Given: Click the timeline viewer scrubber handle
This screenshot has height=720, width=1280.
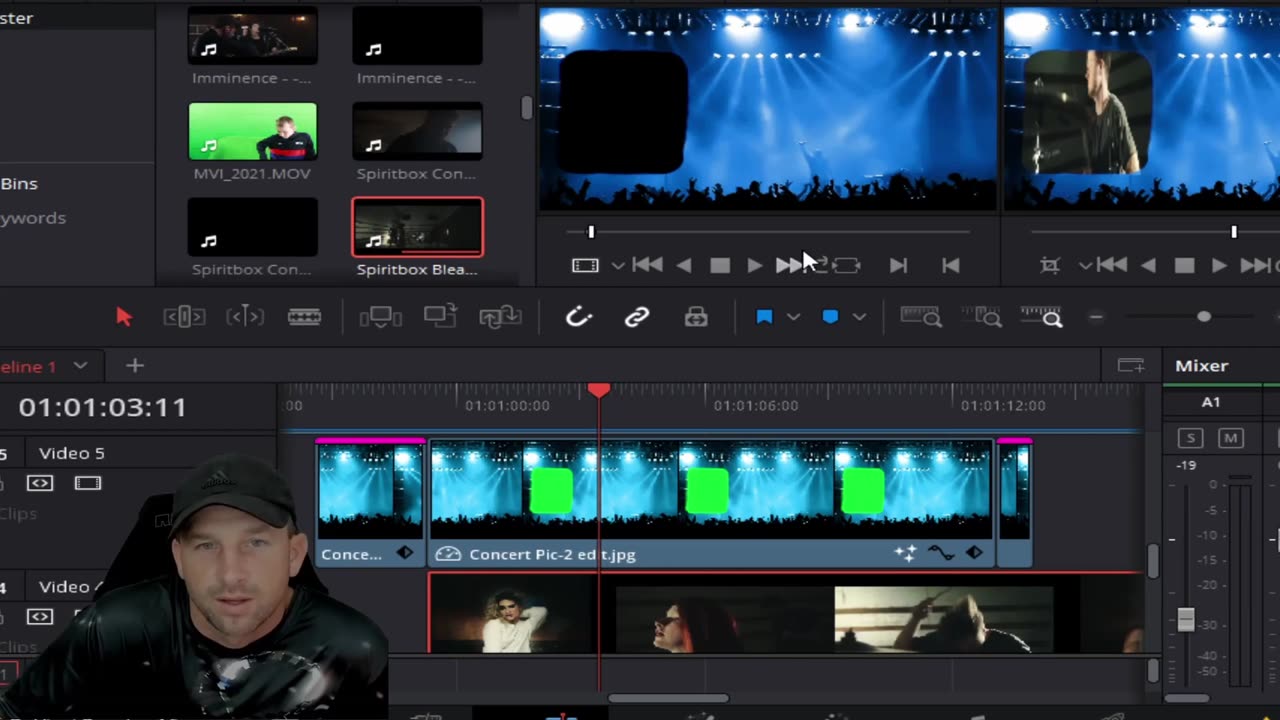Looking at the screenshot, I should coord(1234,232).
